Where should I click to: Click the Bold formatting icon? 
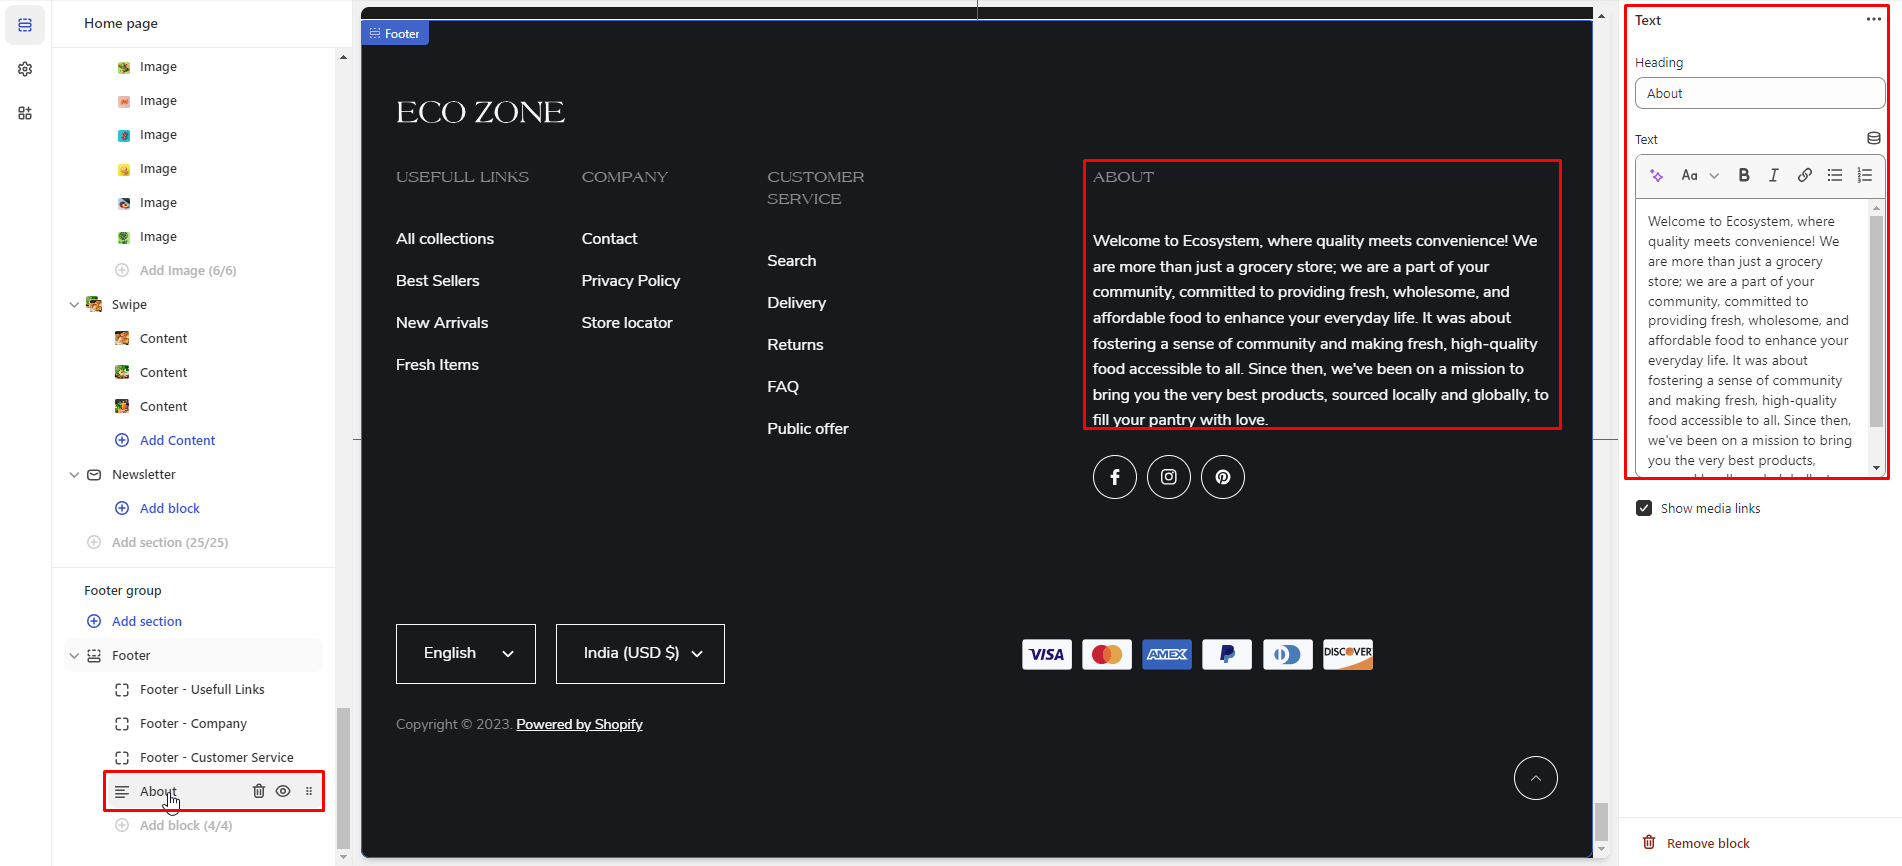1744,175
